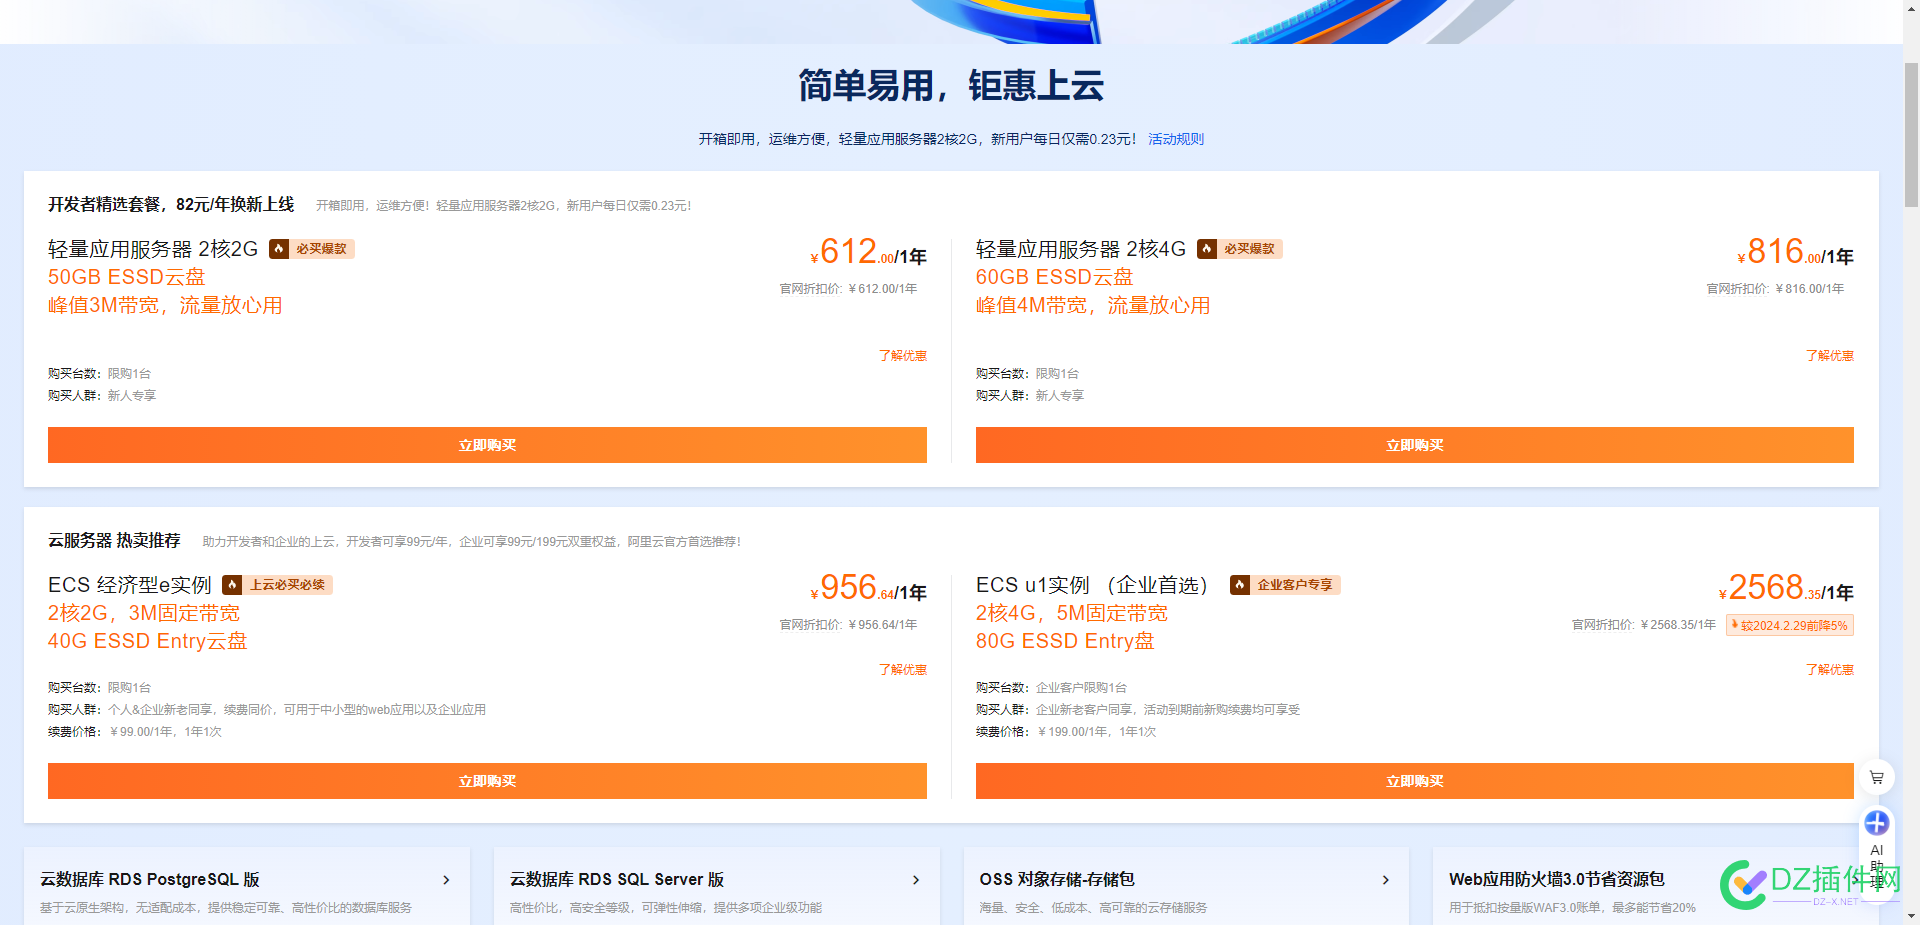
Task: Open the OSS 对象存储-存储包 title
Action: (x=1057, y=879)
